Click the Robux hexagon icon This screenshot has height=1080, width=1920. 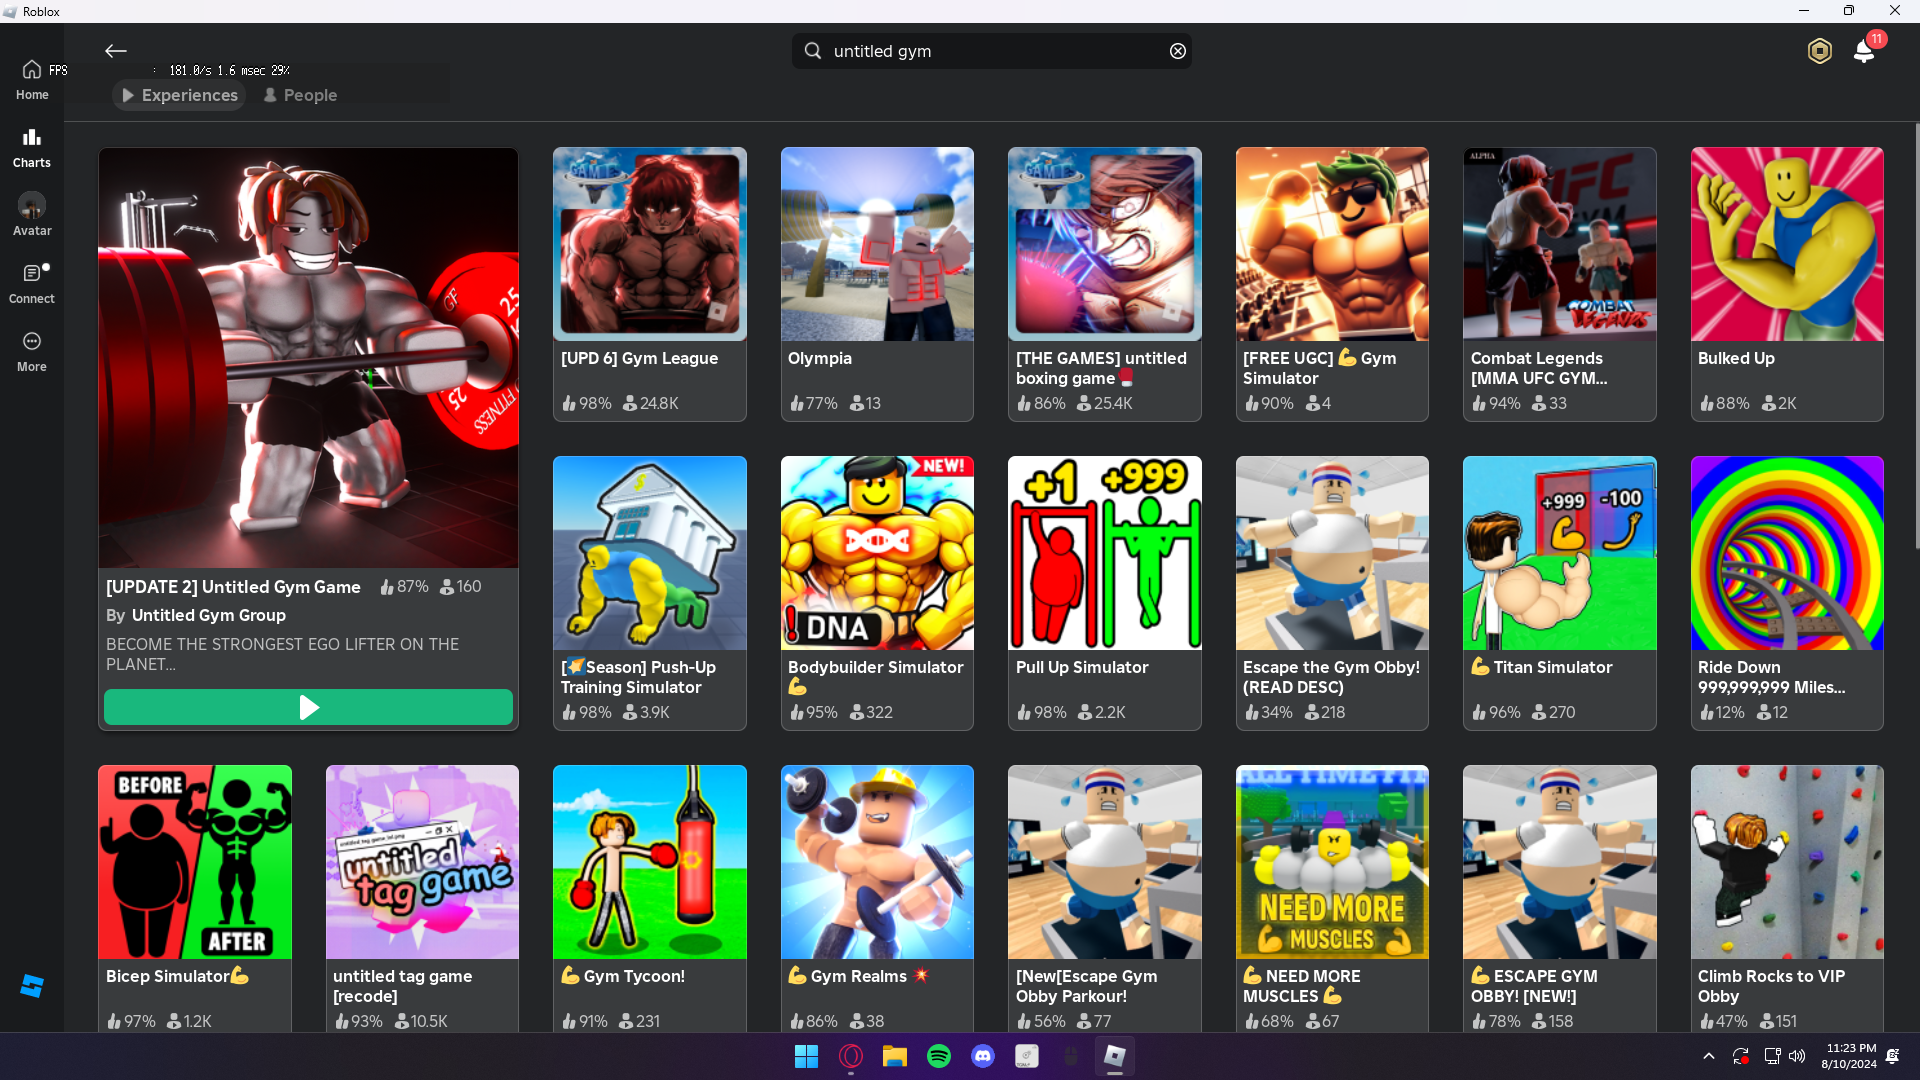(1819, 51)
